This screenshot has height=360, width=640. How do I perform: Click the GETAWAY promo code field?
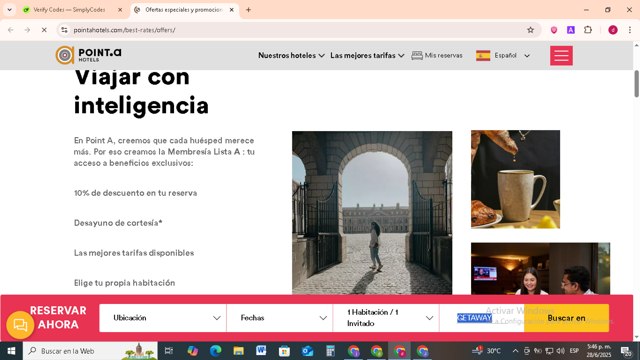[482, 318]
